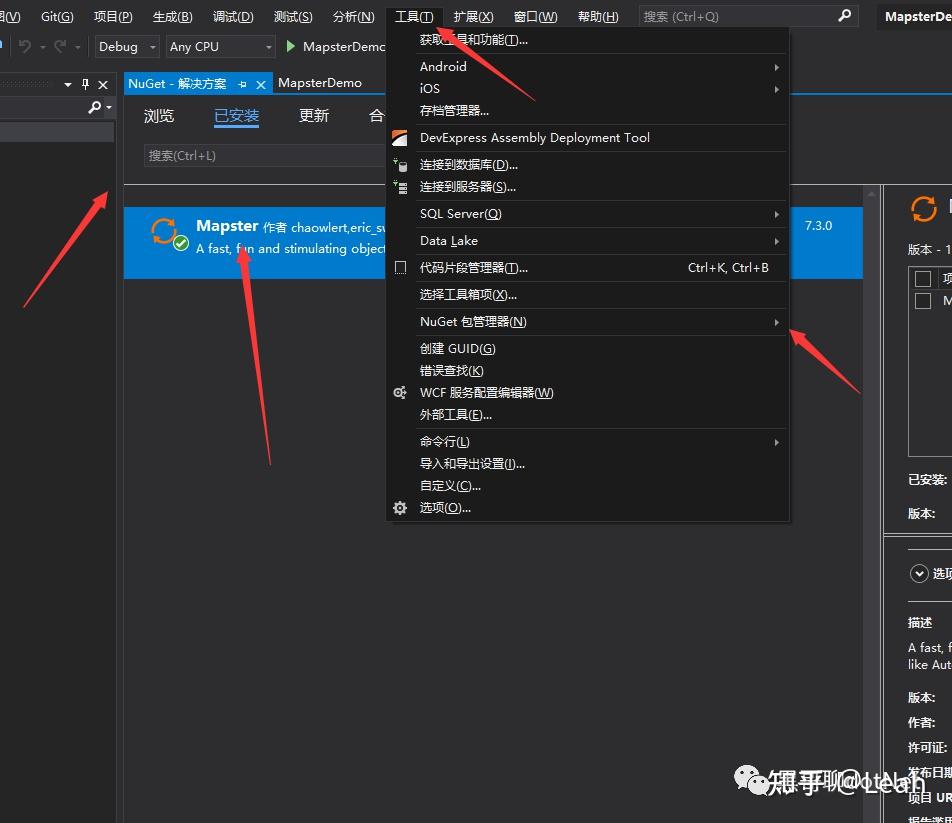Open the 工具(T) menu
The image size is (952, 823).
pos(414,16)
